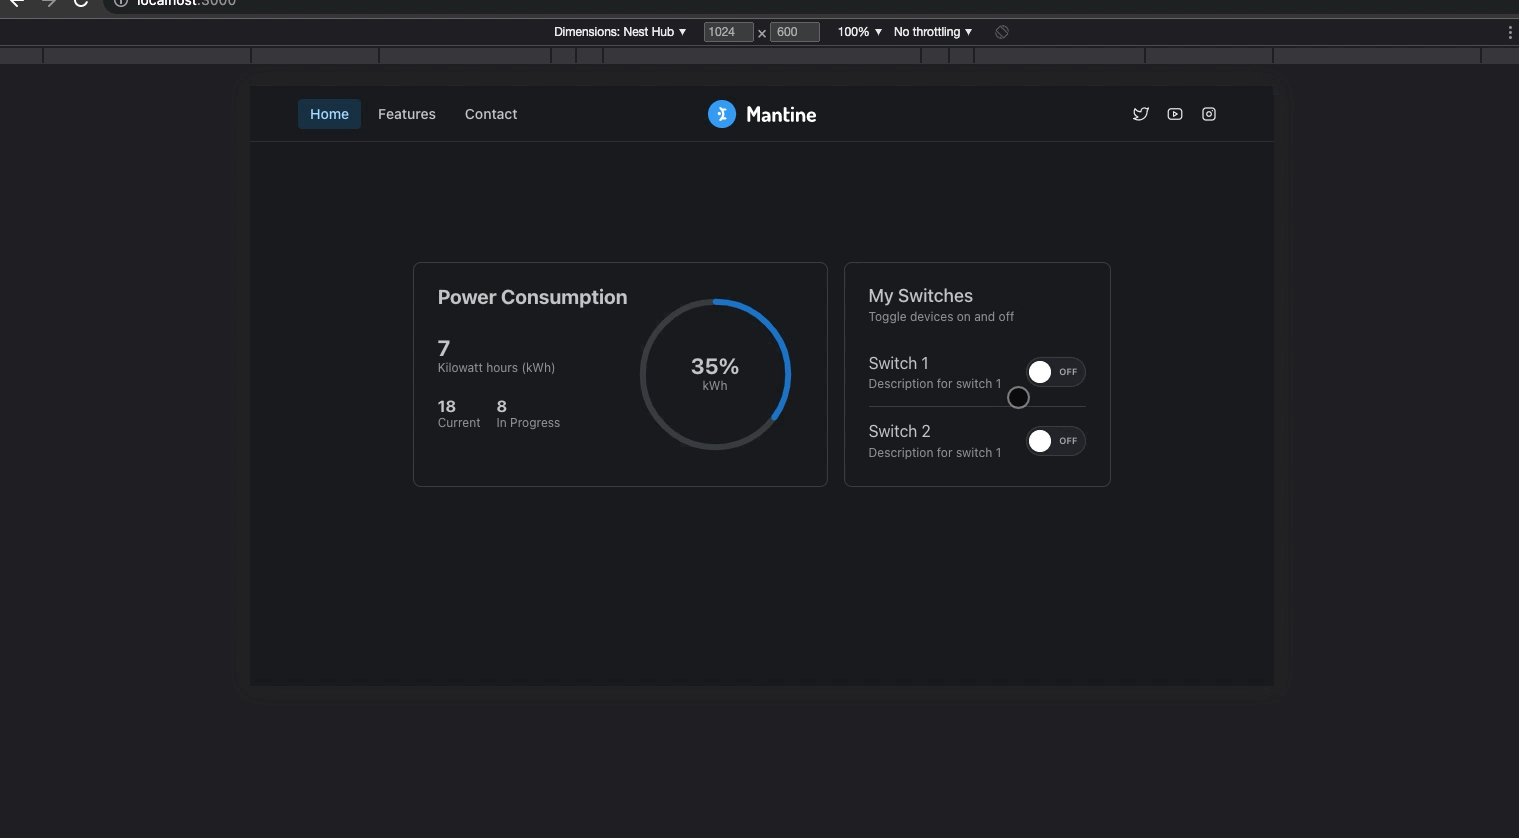The image size is (1519, 838).
Task: Click the Power Consumption heading
Action: [x=532, y=297]
